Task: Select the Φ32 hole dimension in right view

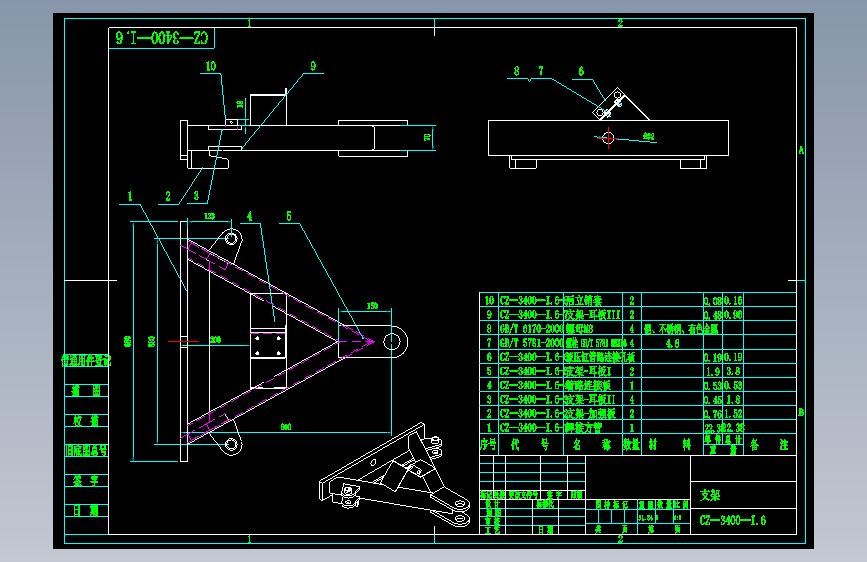Action: (649, 136)
